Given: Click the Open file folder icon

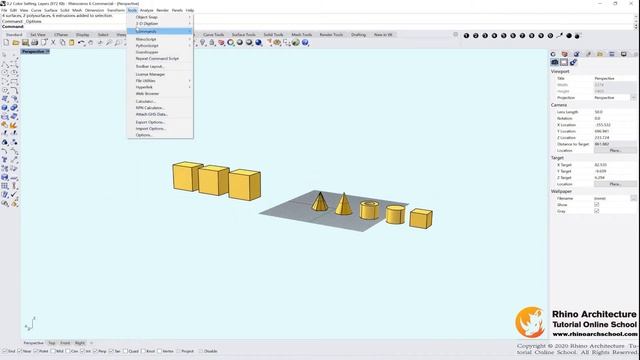Looking at the screenshot, I should point(16,42).
